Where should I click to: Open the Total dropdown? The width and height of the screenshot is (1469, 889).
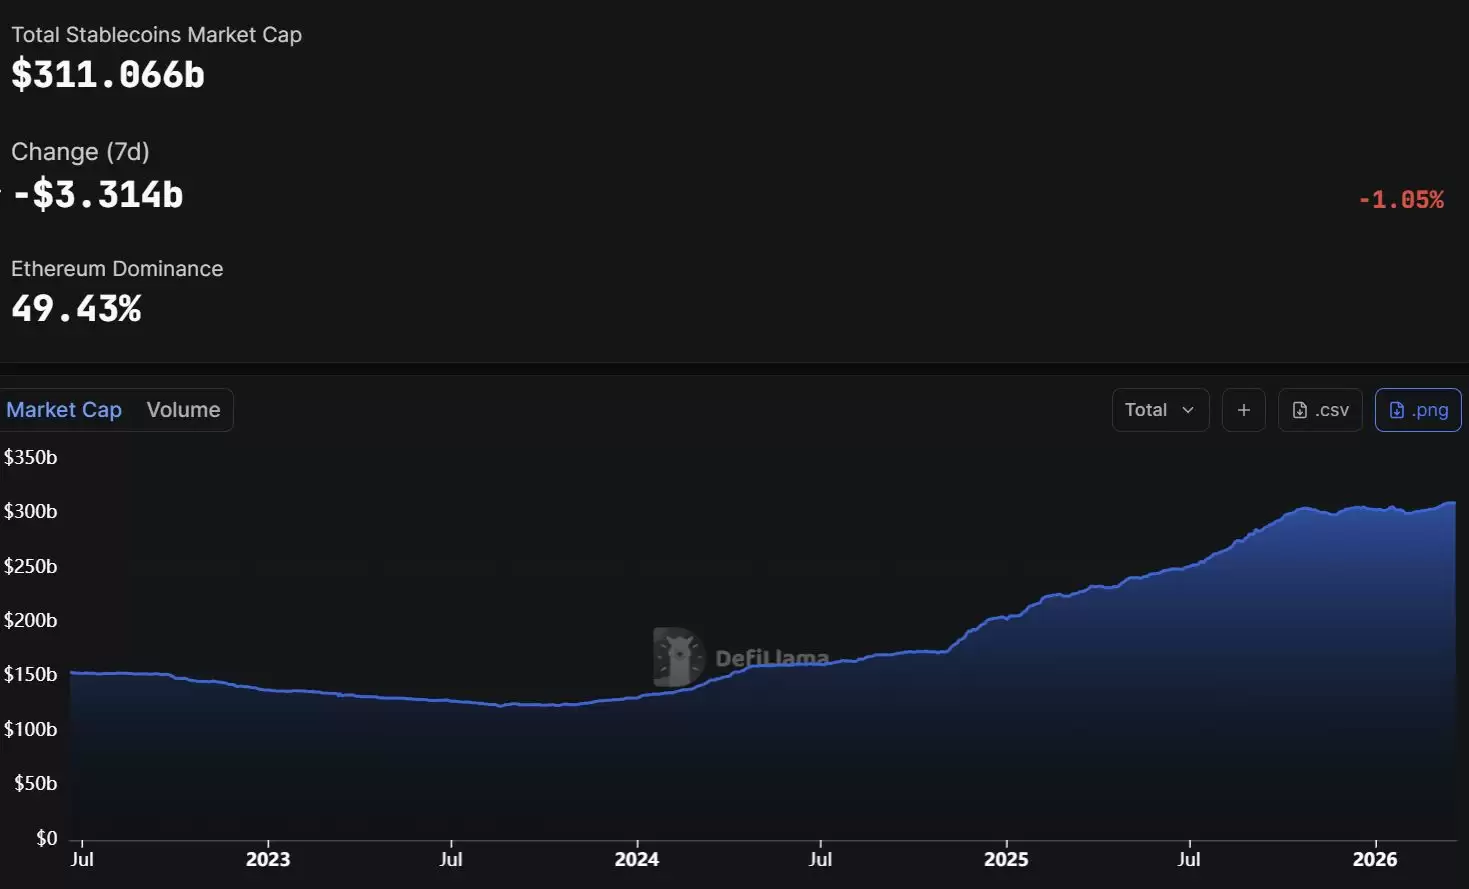[x=1160, y=410]
